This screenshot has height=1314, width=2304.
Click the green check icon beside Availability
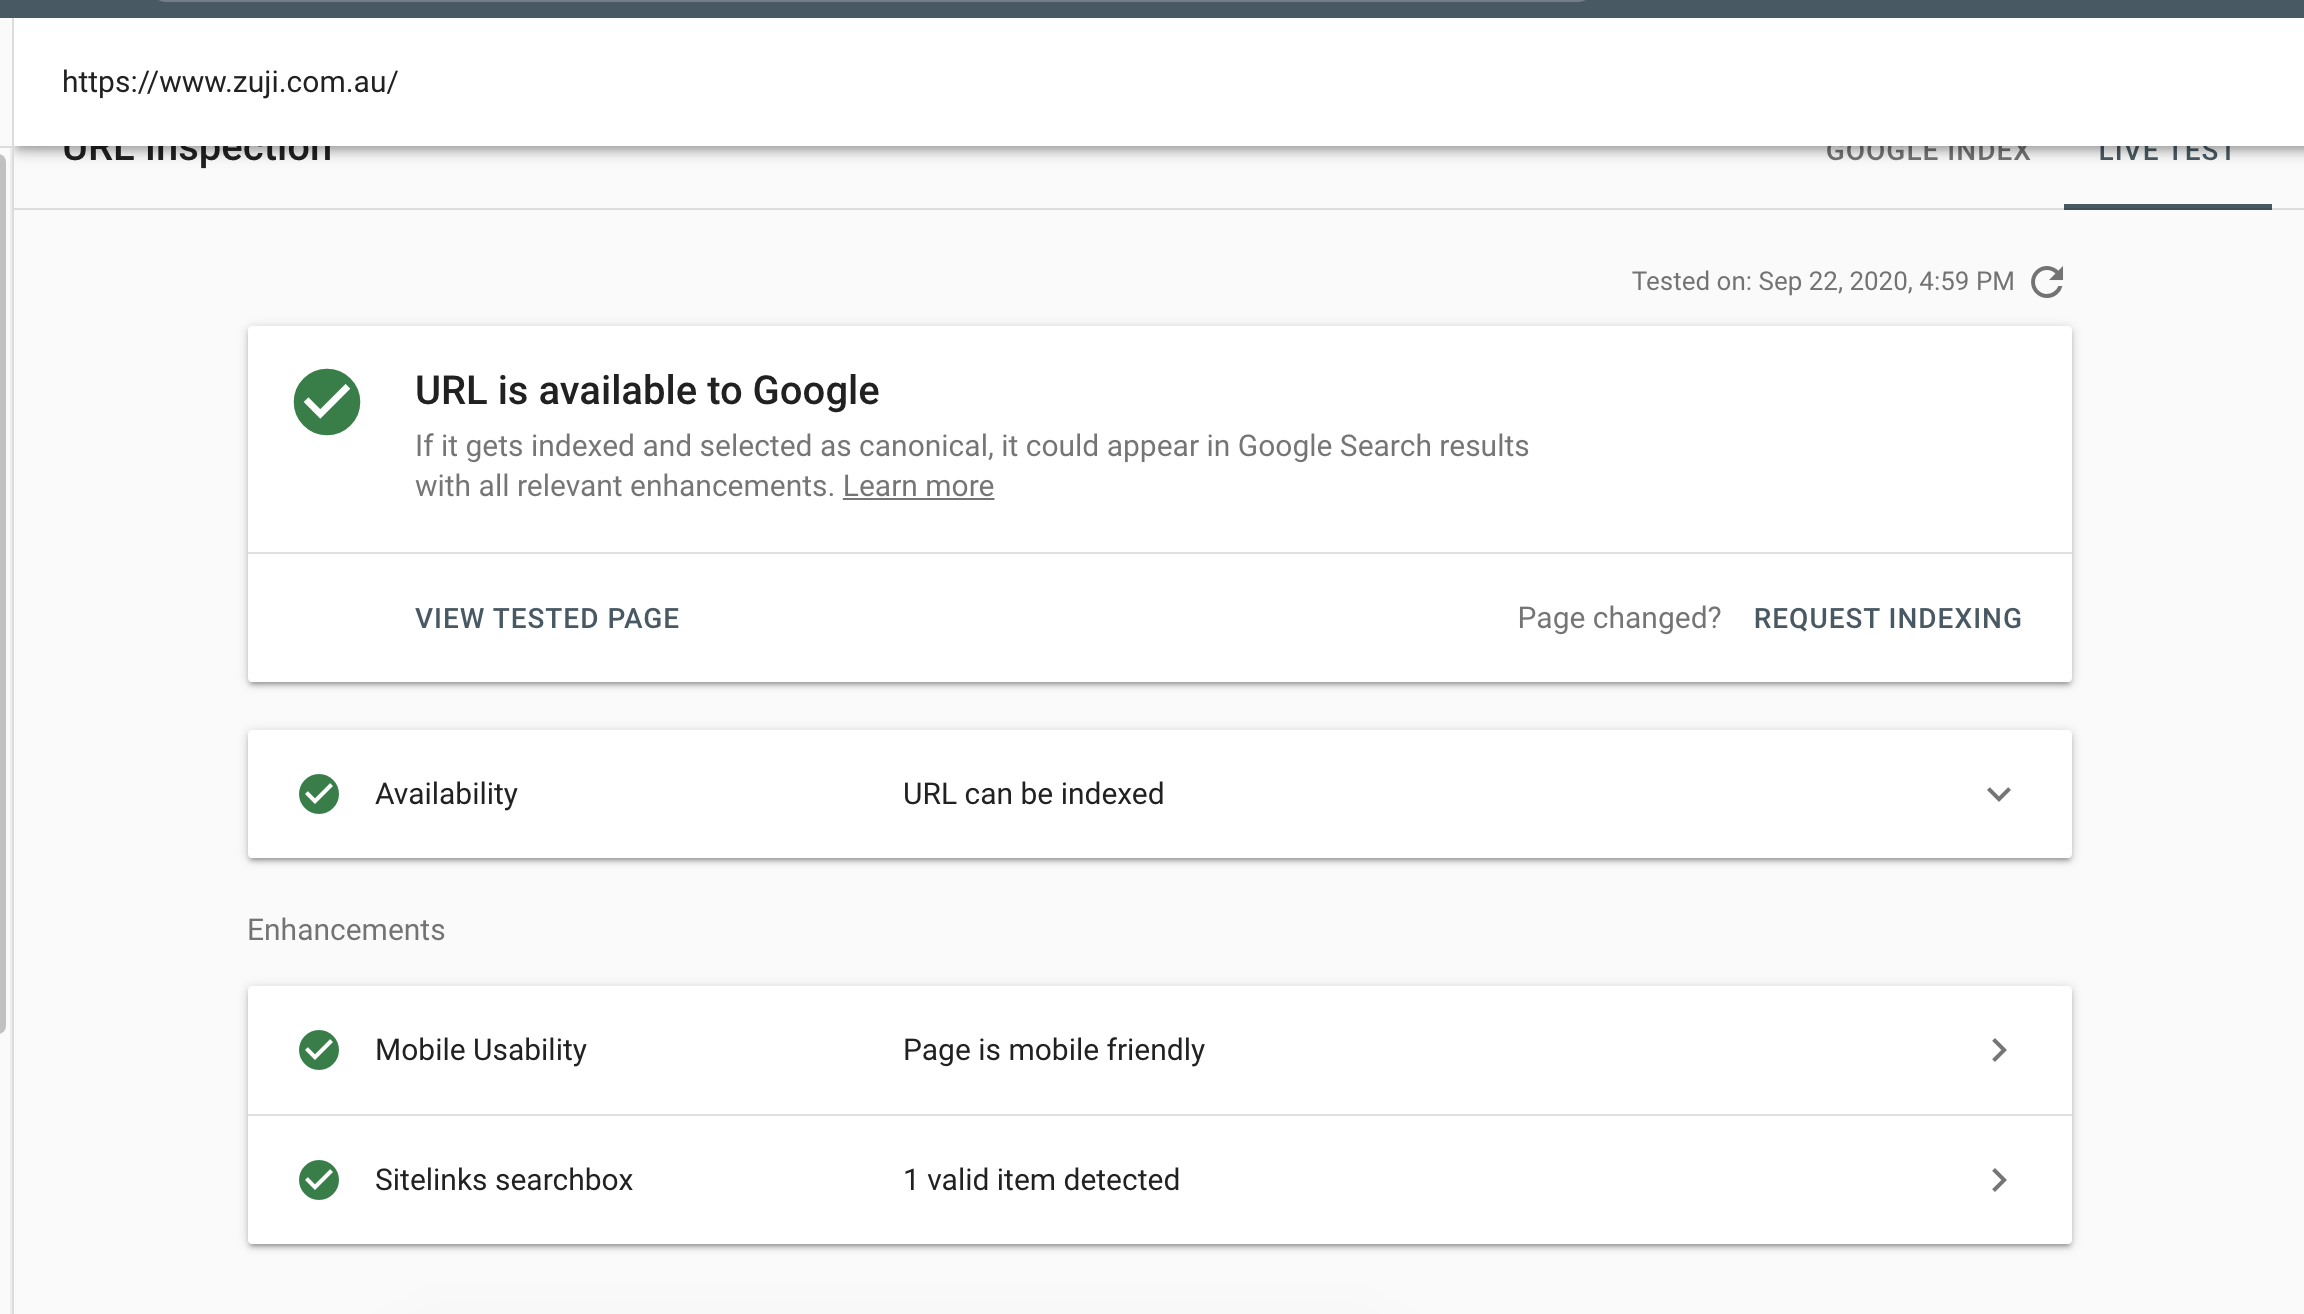(x=319, y=794)
